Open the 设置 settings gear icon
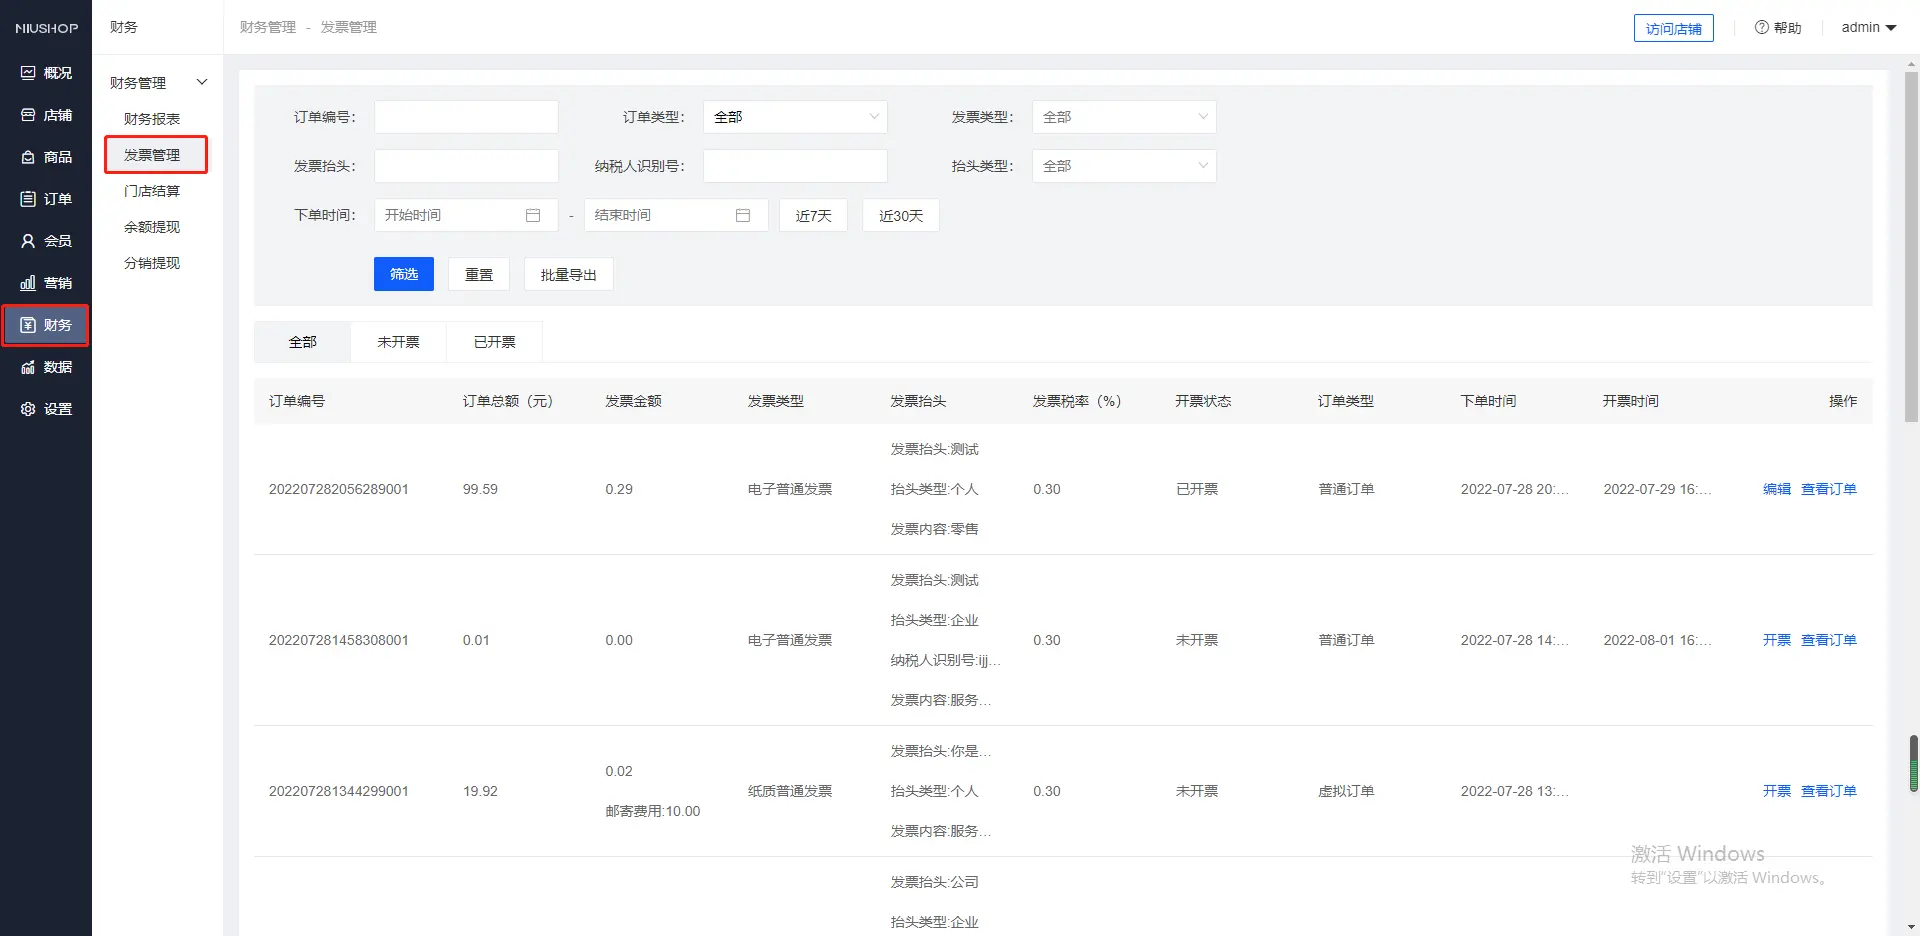This screenshot has width=1920, height=936. coord(28,409)
